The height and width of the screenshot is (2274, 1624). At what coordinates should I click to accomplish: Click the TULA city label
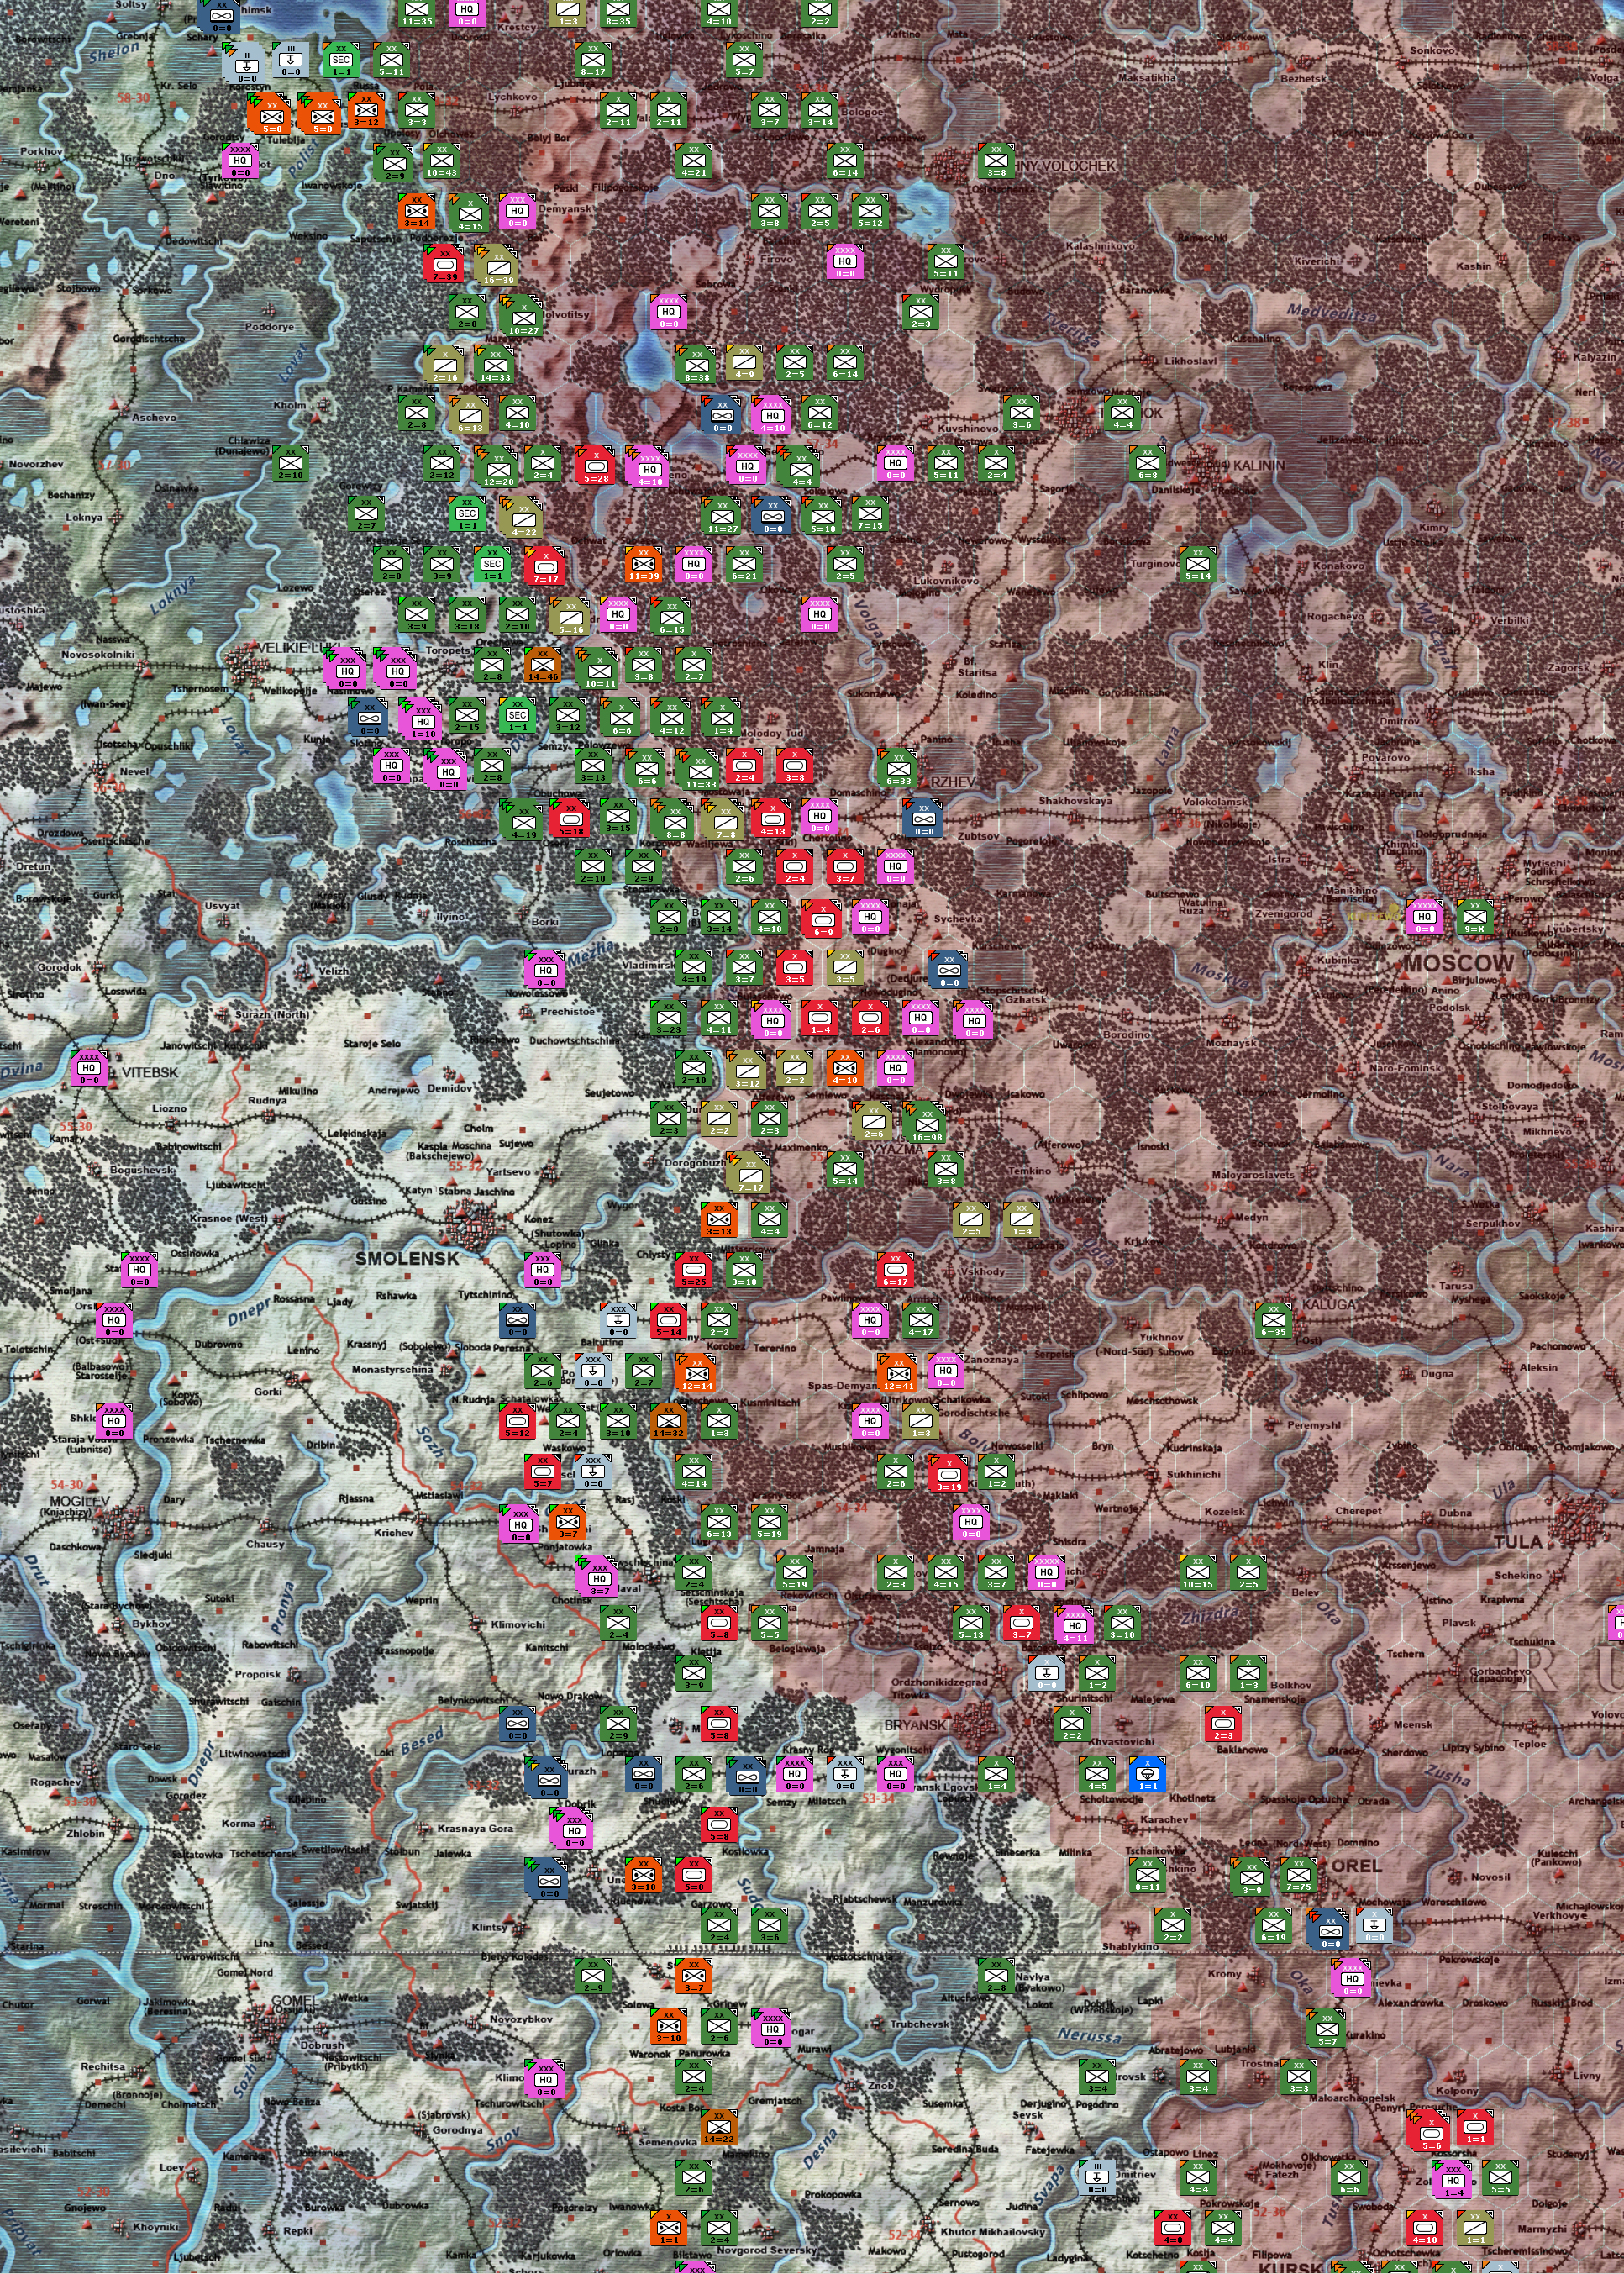[1518, 1542]
